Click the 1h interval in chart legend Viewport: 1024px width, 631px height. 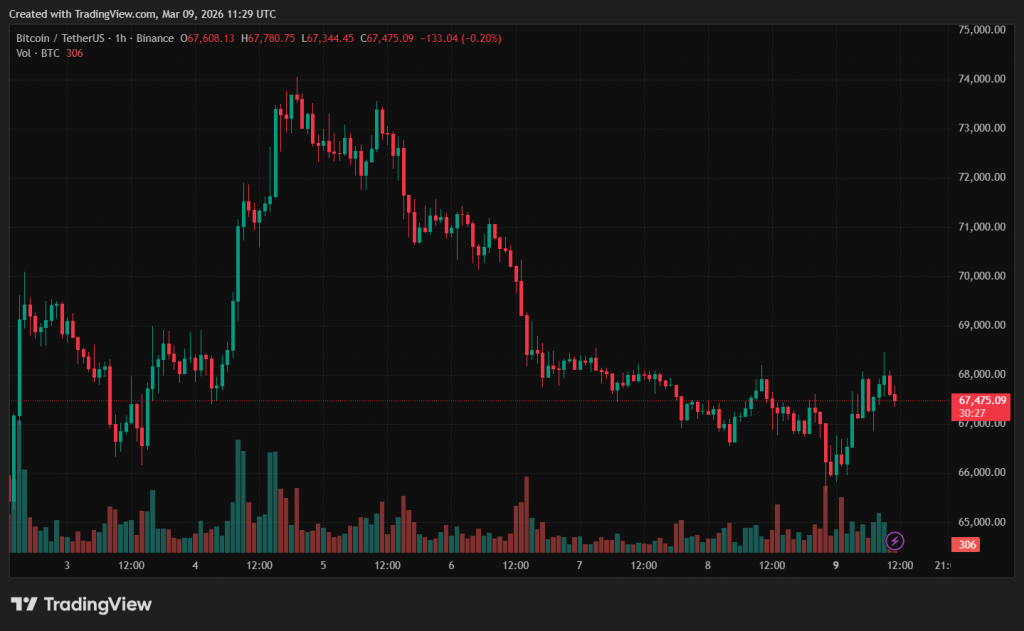(120, 38)
